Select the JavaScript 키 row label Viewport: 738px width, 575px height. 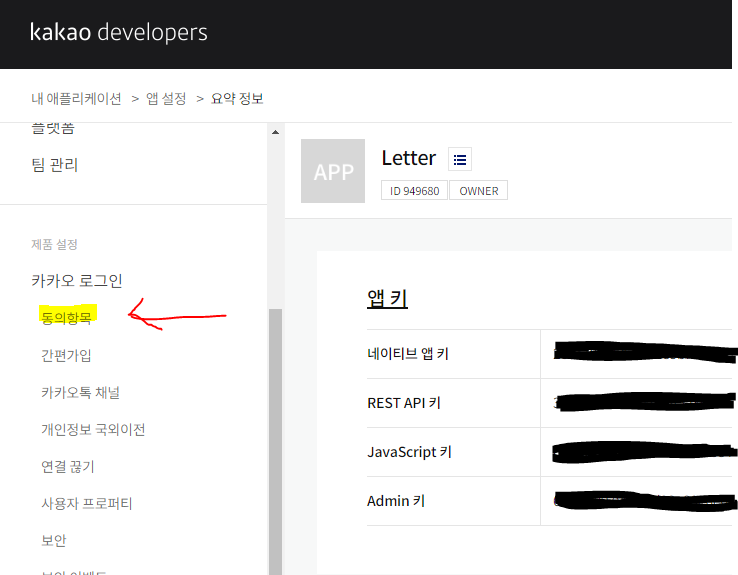click(x=409, y=452)
